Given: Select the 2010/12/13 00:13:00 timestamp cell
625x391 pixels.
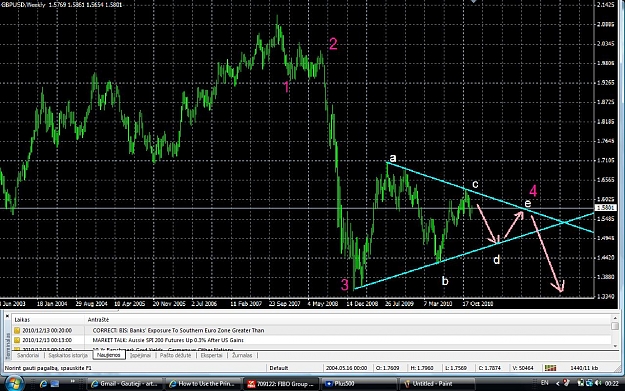Looking at the screenshot, I should pos(47,340).
